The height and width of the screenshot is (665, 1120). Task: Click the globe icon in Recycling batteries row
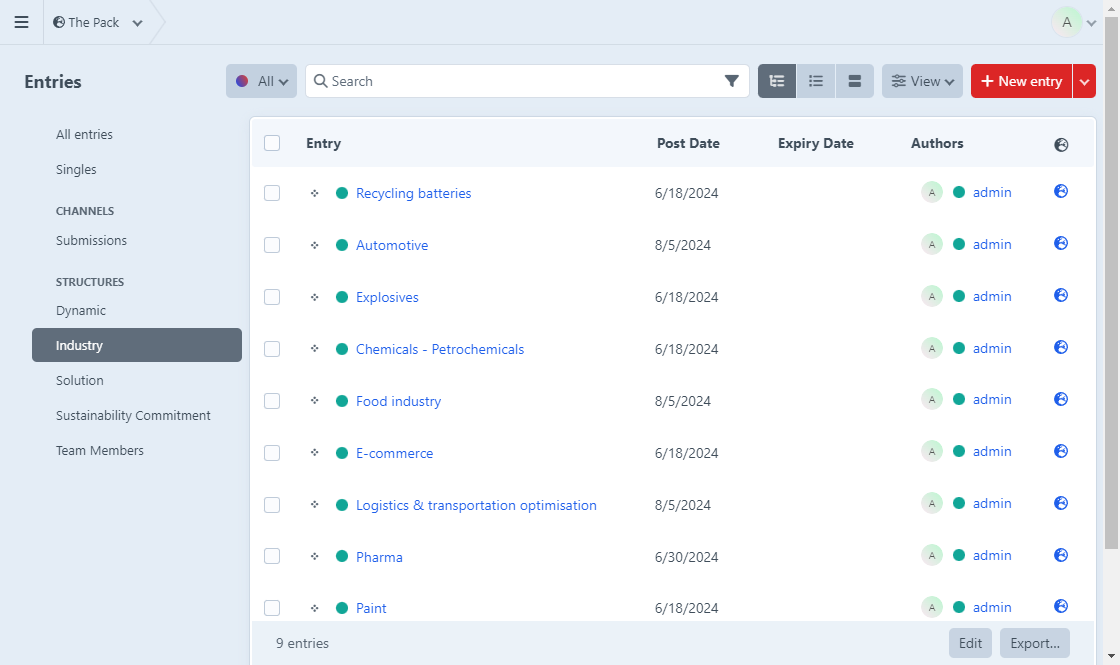tap(1061, 191)
